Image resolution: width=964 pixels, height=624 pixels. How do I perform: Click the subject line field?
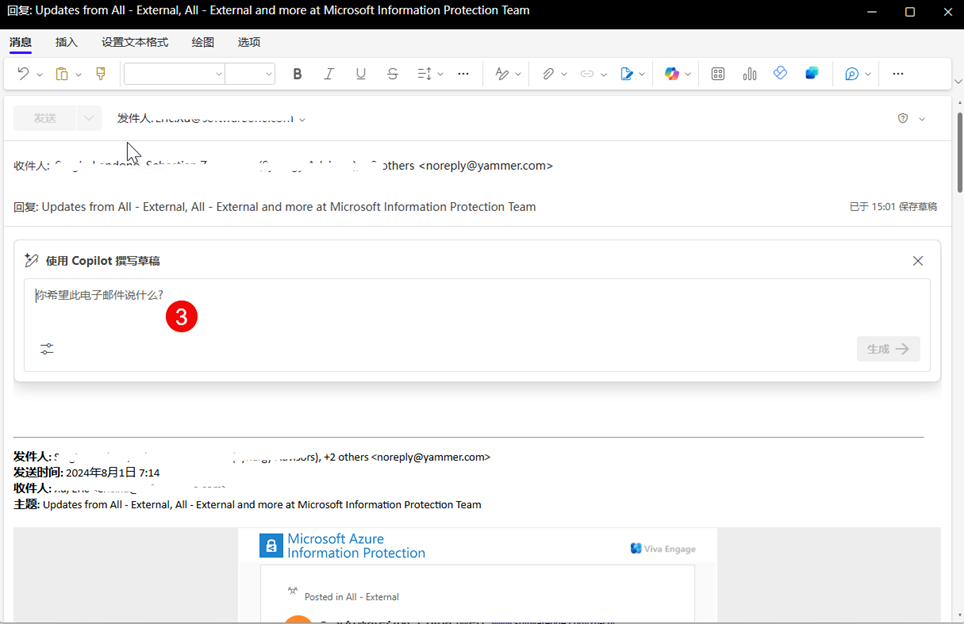point(424,207)
